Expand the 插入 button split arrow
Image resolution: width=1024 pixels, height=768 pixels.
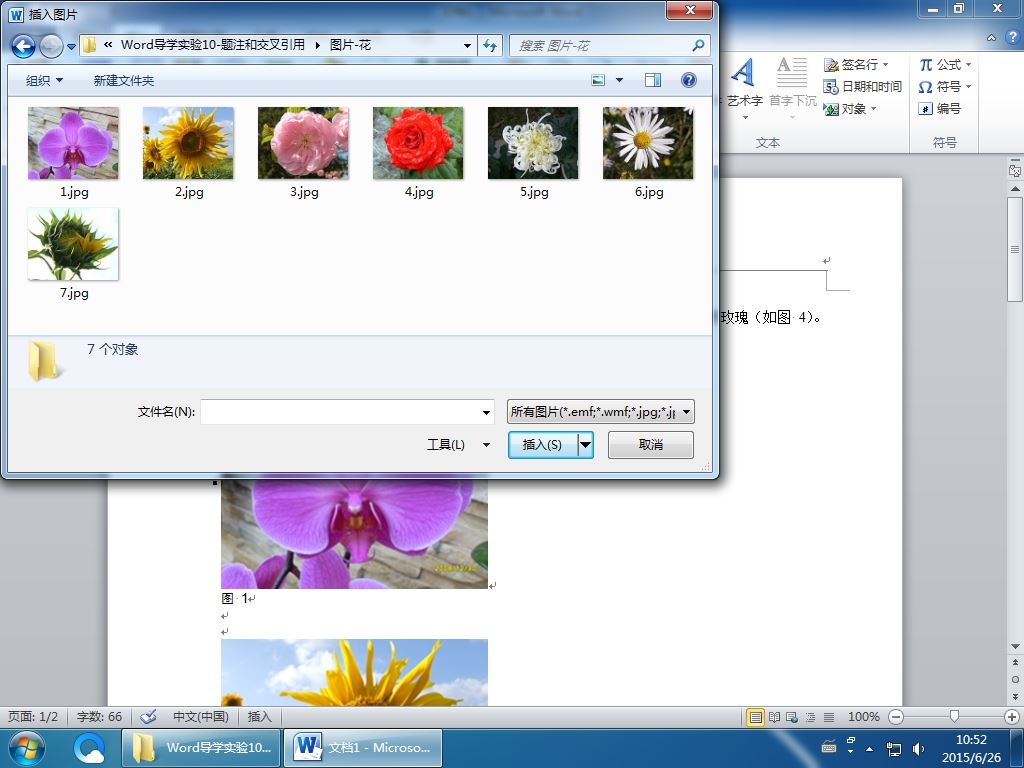click(x=586, y=445)
